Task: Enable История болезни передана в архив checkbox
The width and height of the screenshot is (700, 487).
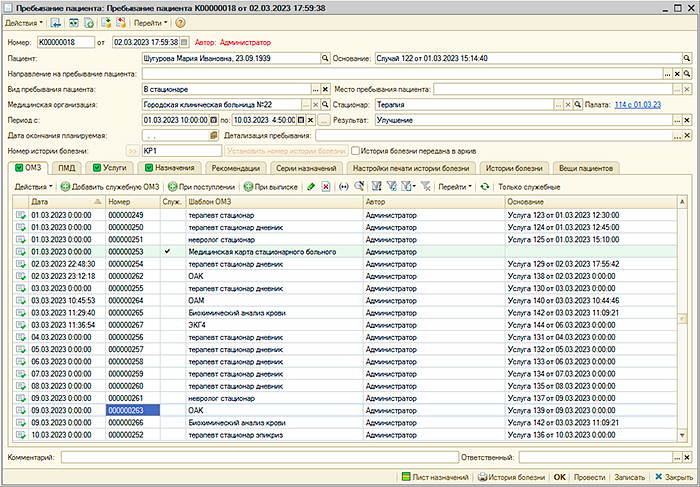Action: pos(355,151)
